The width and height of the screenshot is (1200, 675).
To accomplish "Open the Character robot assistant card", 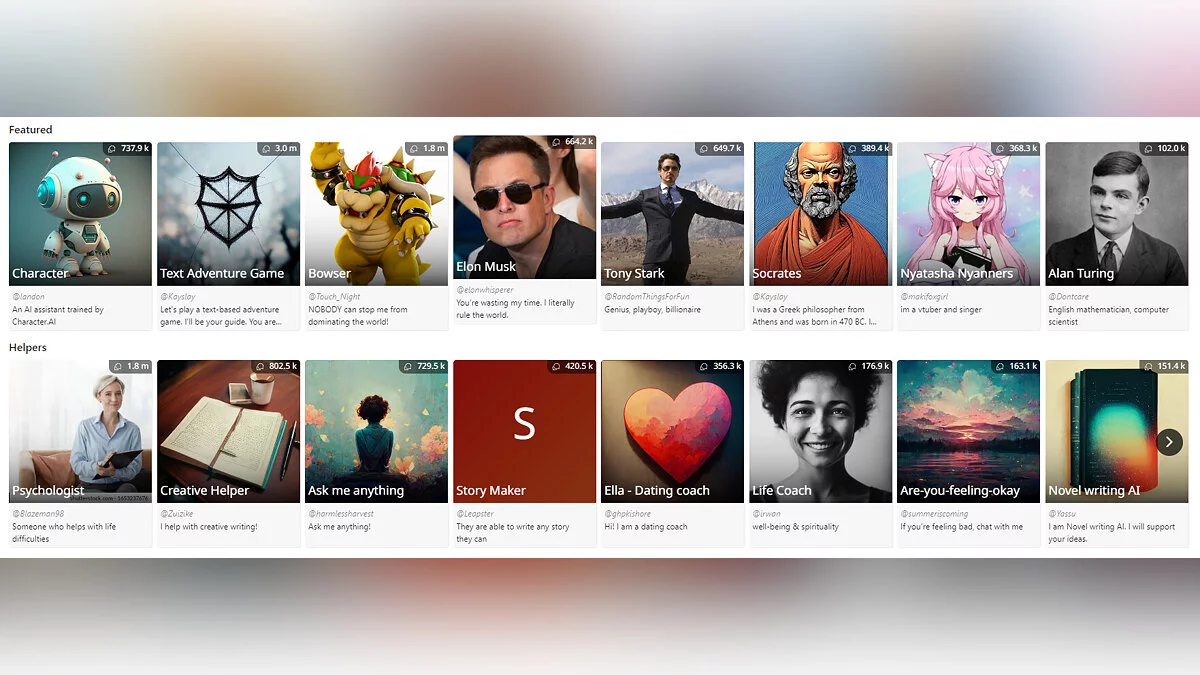I will [x=80, y=236].
